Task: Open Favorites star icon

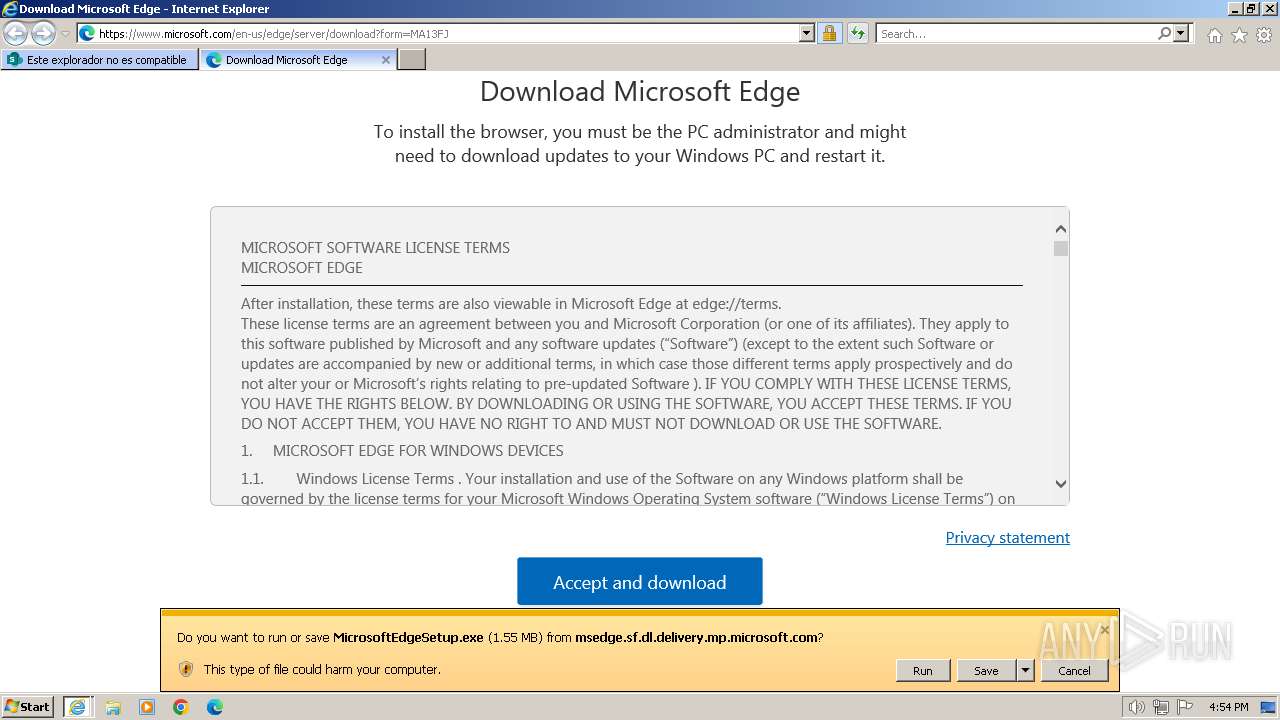Action: coord(1239,35)
